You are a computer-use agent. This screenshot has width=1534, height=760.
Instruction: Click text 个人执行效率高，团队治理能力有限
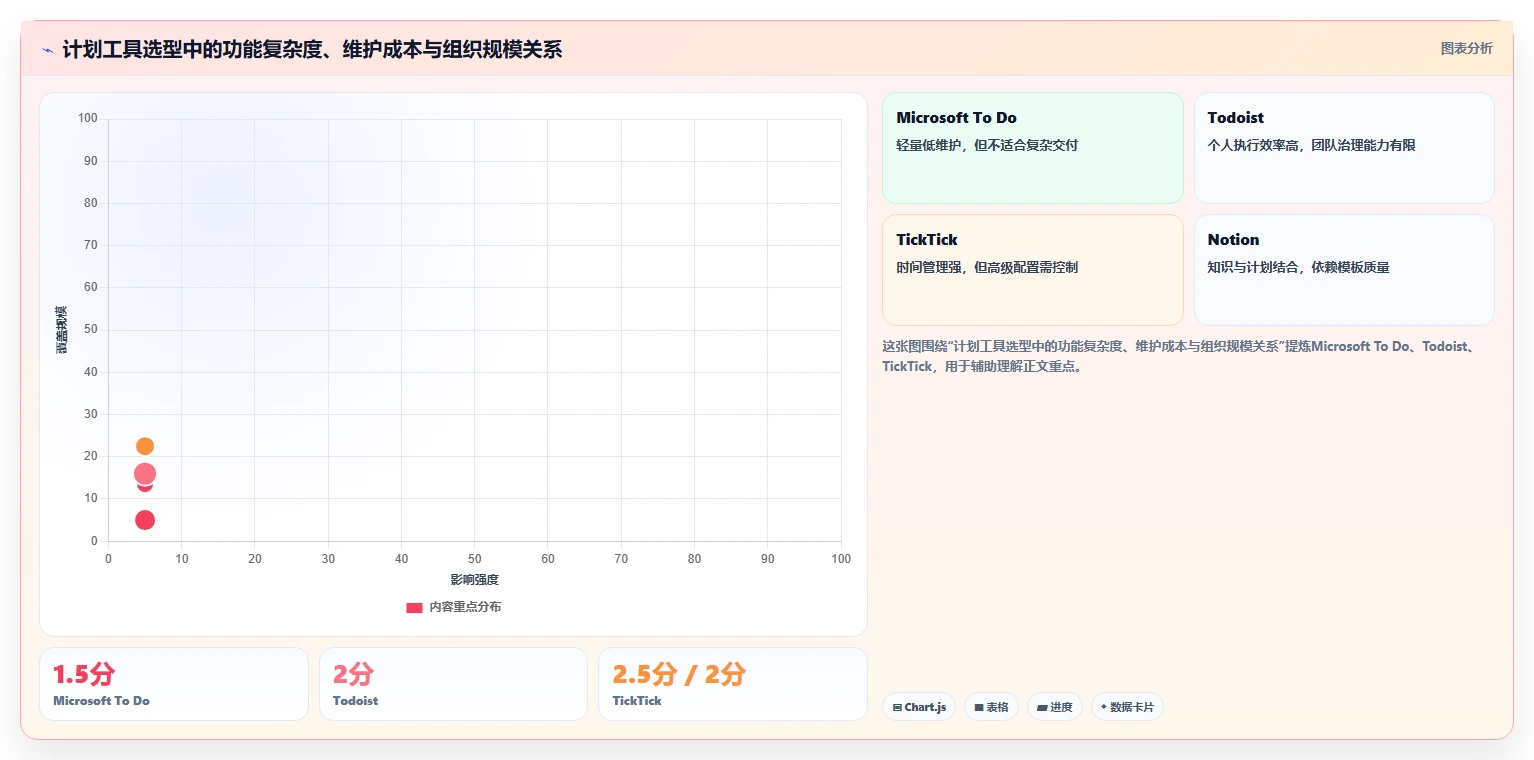point(1311,145)
